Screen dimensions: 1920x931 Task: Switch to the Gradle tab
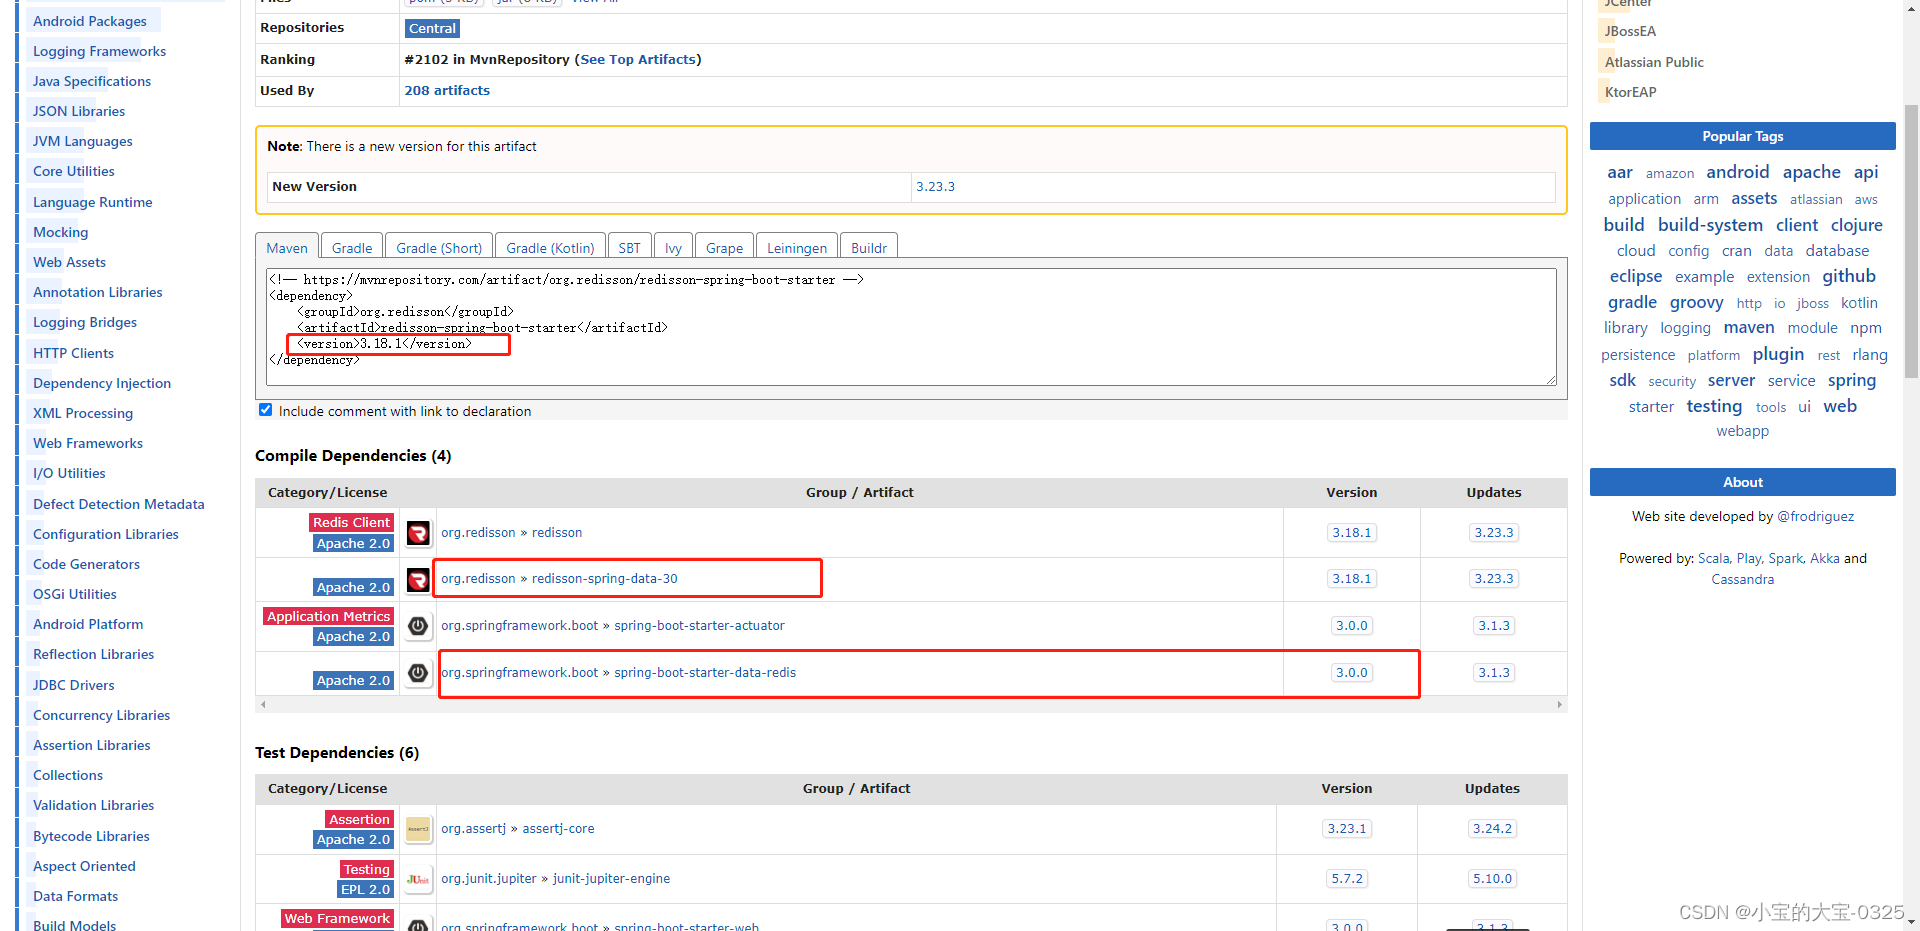click(x=352, y=248)
